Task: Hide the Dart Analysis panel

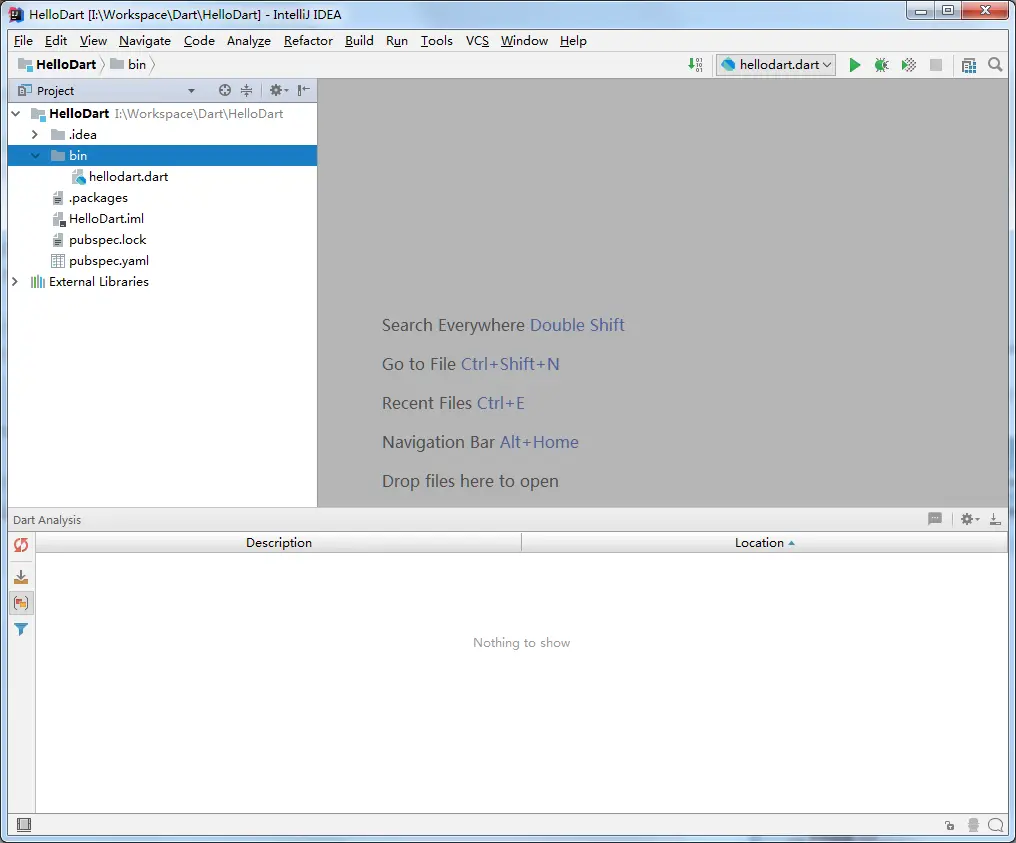Action: tap(995, 519)
